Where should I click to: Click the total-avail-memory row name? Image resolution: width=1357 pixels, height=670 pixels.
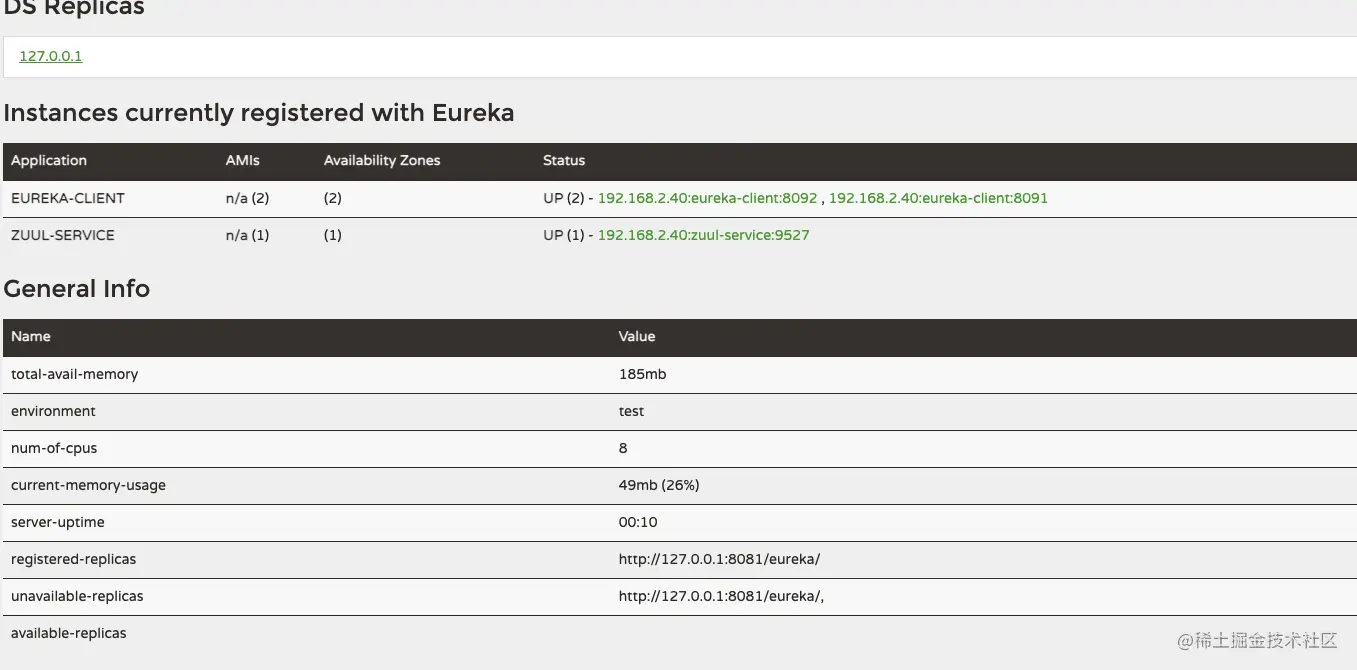tap(75, 374)
